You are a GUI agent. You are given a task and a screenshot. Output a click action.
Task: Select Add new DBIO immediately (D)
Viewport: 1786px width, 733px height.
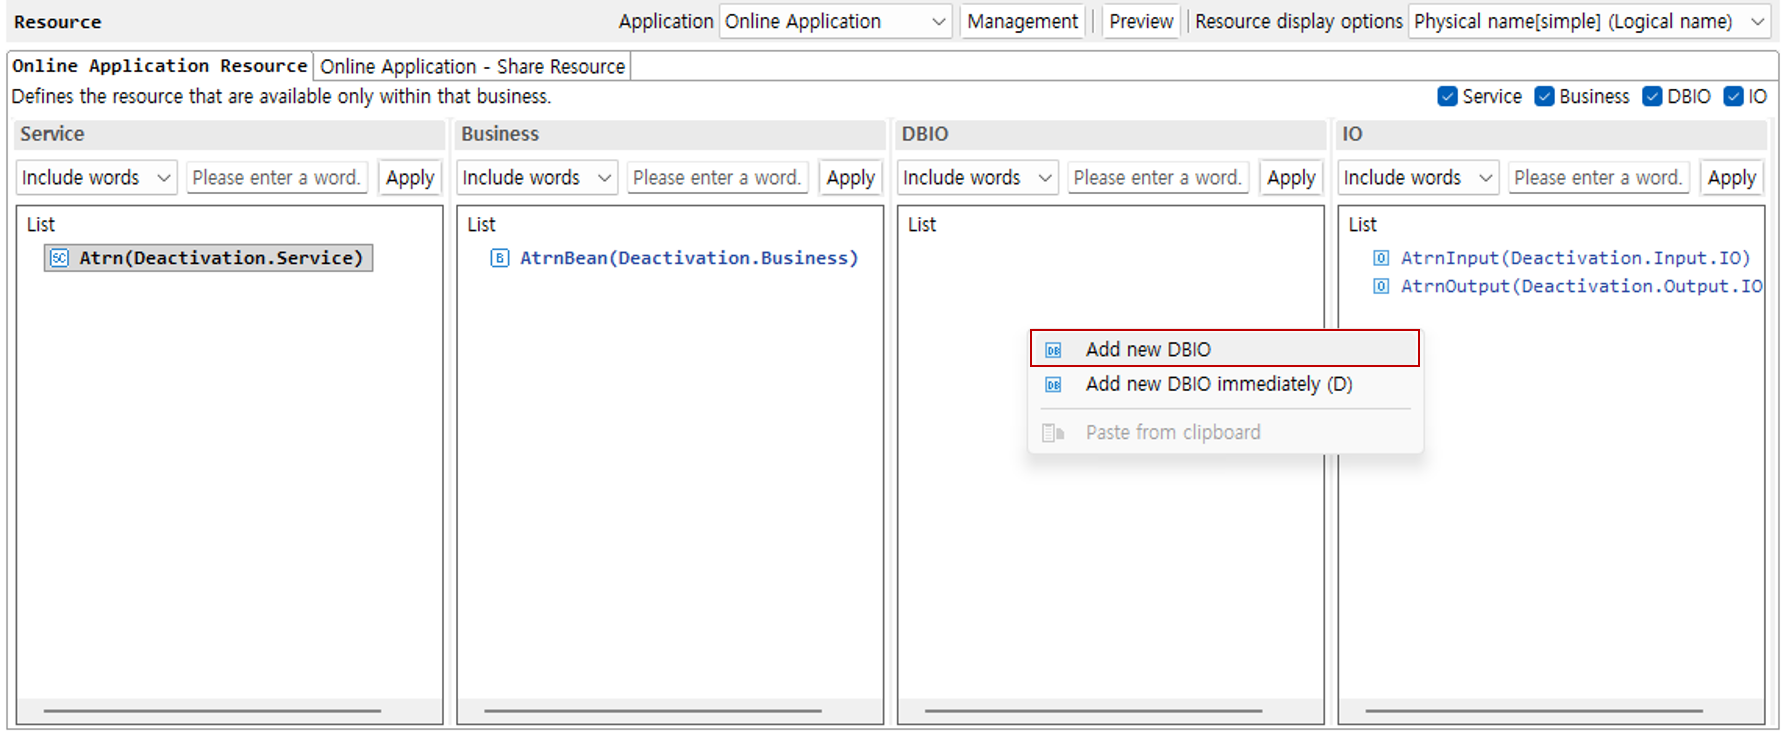click(x=1218, y=385)
